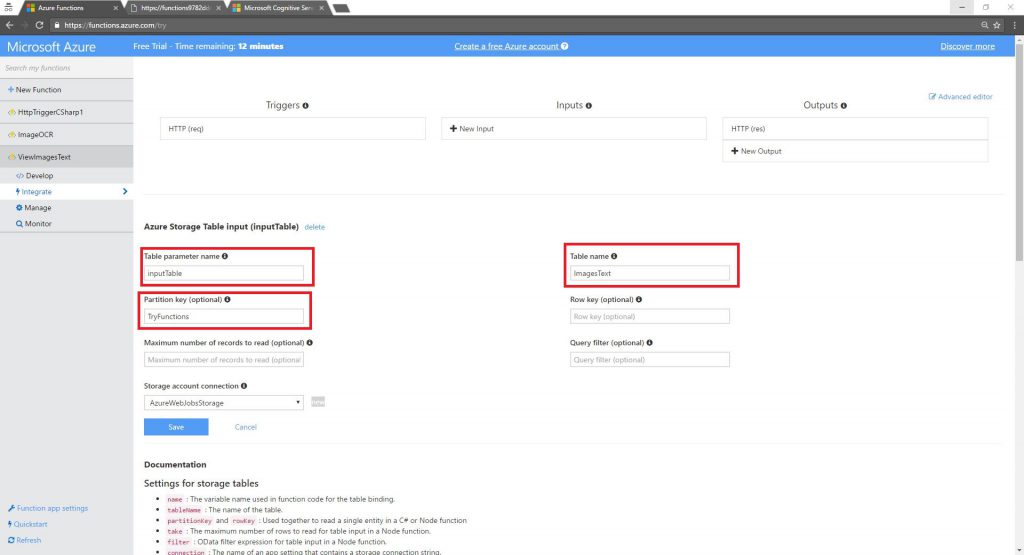Image resolution: width=1024 pixels, height=555 pixels.
Task: Open the Develop section
Action: (x=39, y=175)
